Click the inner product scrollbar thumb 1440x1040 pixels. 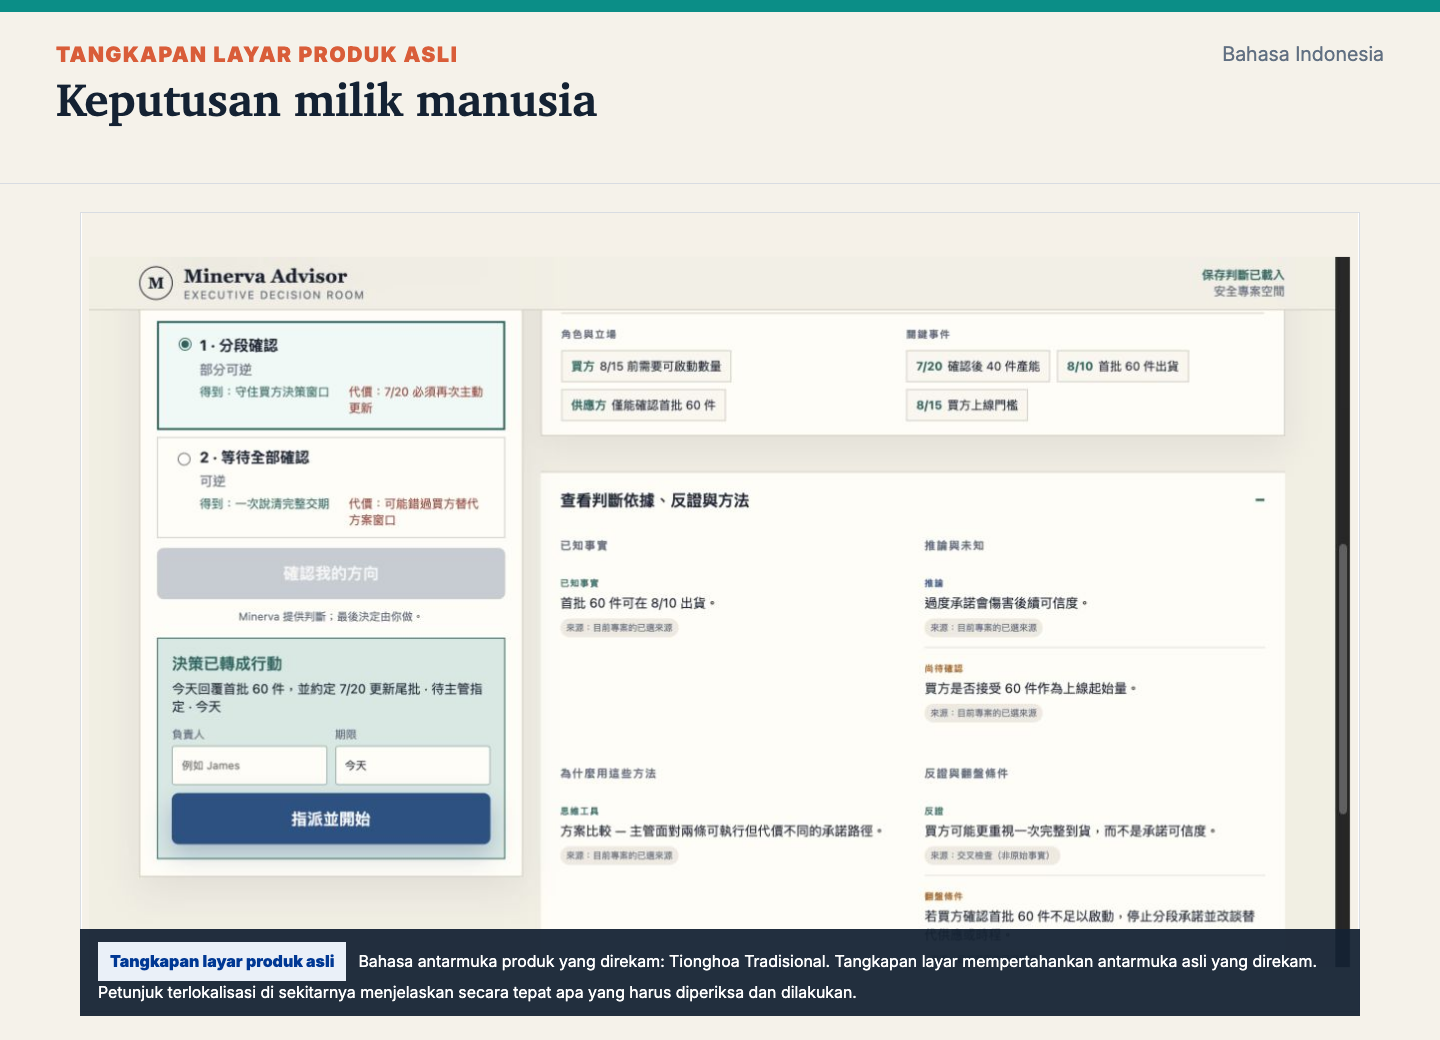(x=1343, y=680)
